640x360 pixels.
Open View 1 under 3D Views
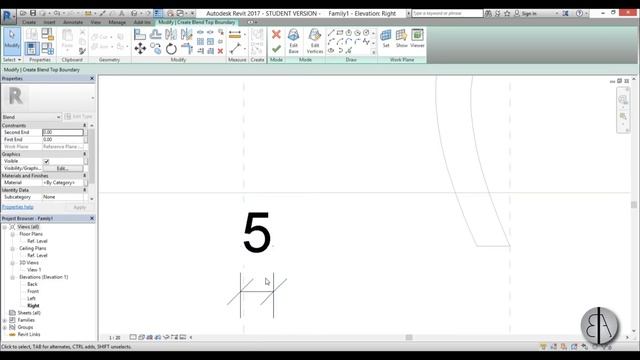coord(34,270)
